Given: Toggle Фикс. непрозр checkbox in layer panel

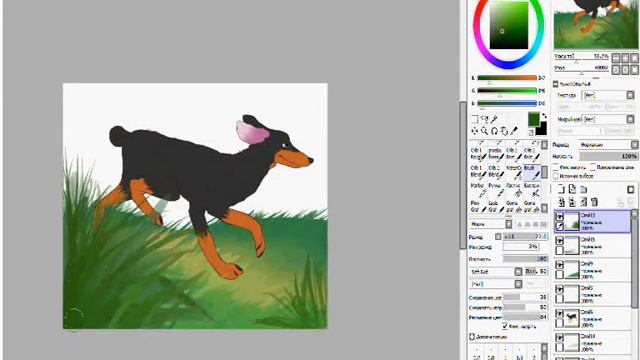Looking at the screenshot, I should point(556,167).
